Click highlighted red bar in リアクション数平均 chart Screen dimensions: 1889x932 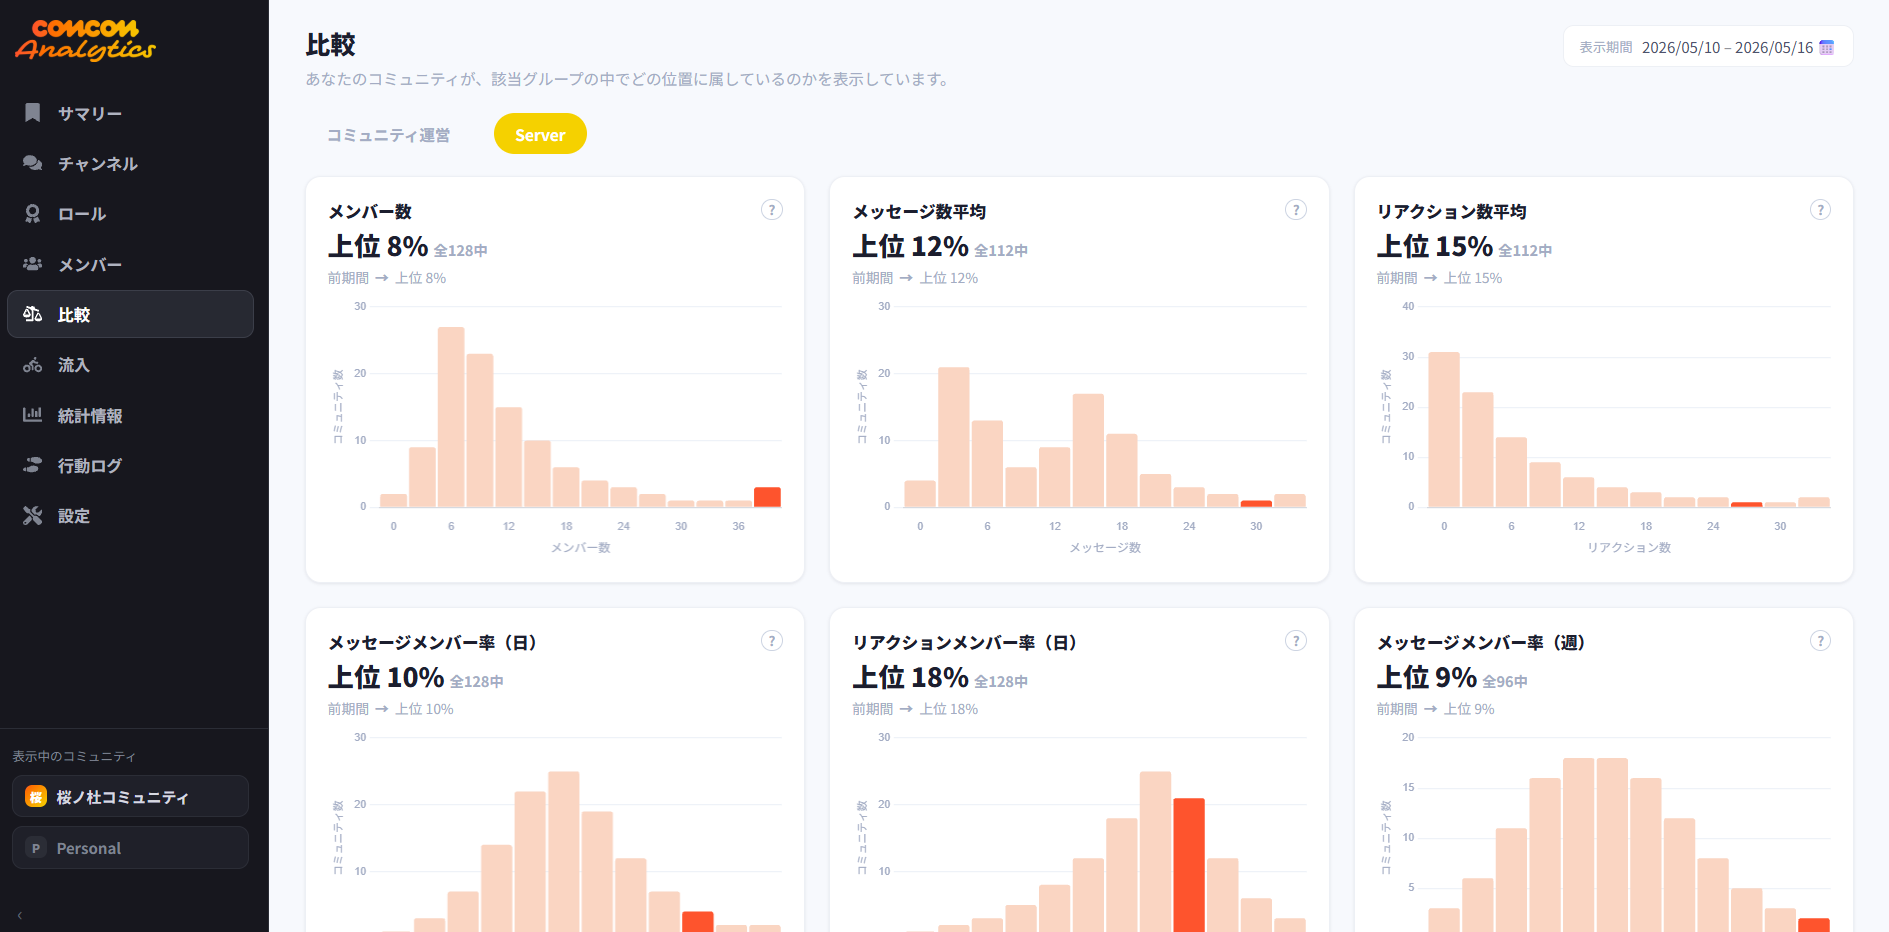(1746, 504)
